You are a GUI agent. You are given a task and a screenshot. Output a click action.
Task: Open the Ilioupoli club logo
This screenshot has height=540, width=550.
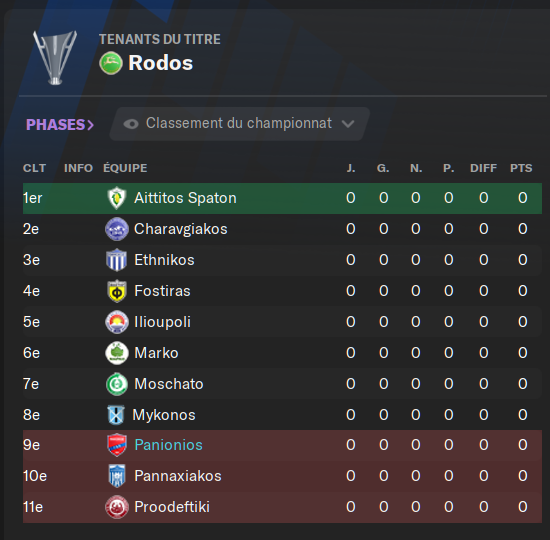(x=116, y=322)
